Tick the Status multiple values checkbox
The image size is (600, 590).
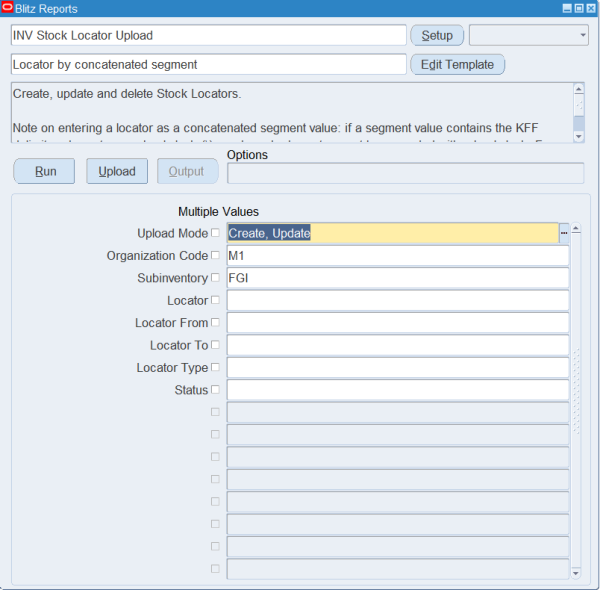[215, 390]
